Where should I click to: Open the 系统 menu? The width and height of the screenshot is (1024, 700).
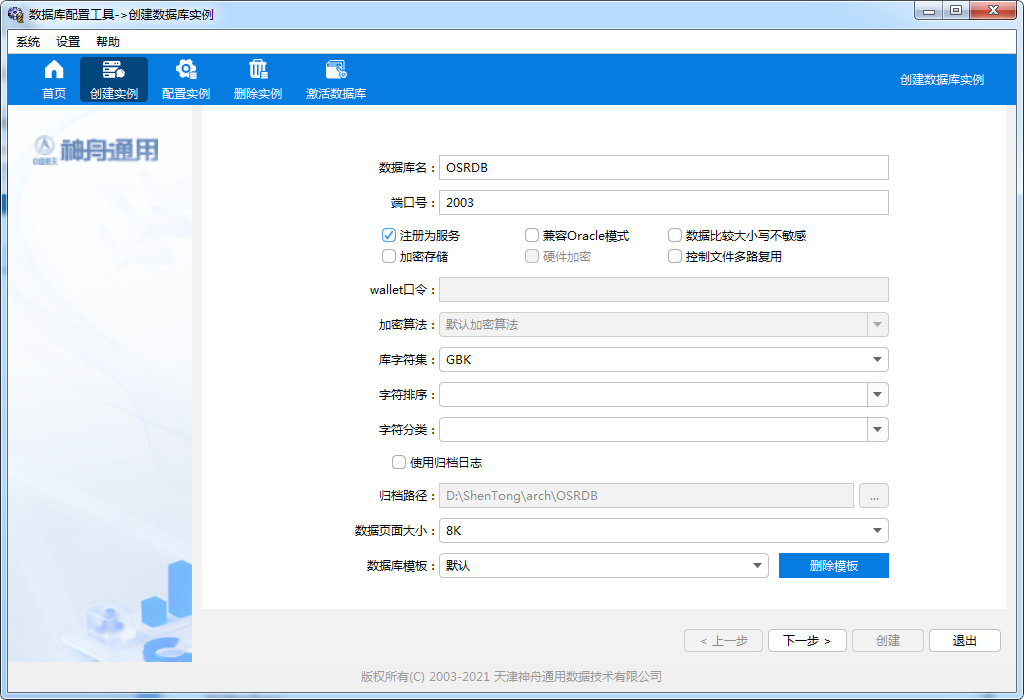[28, 42]
